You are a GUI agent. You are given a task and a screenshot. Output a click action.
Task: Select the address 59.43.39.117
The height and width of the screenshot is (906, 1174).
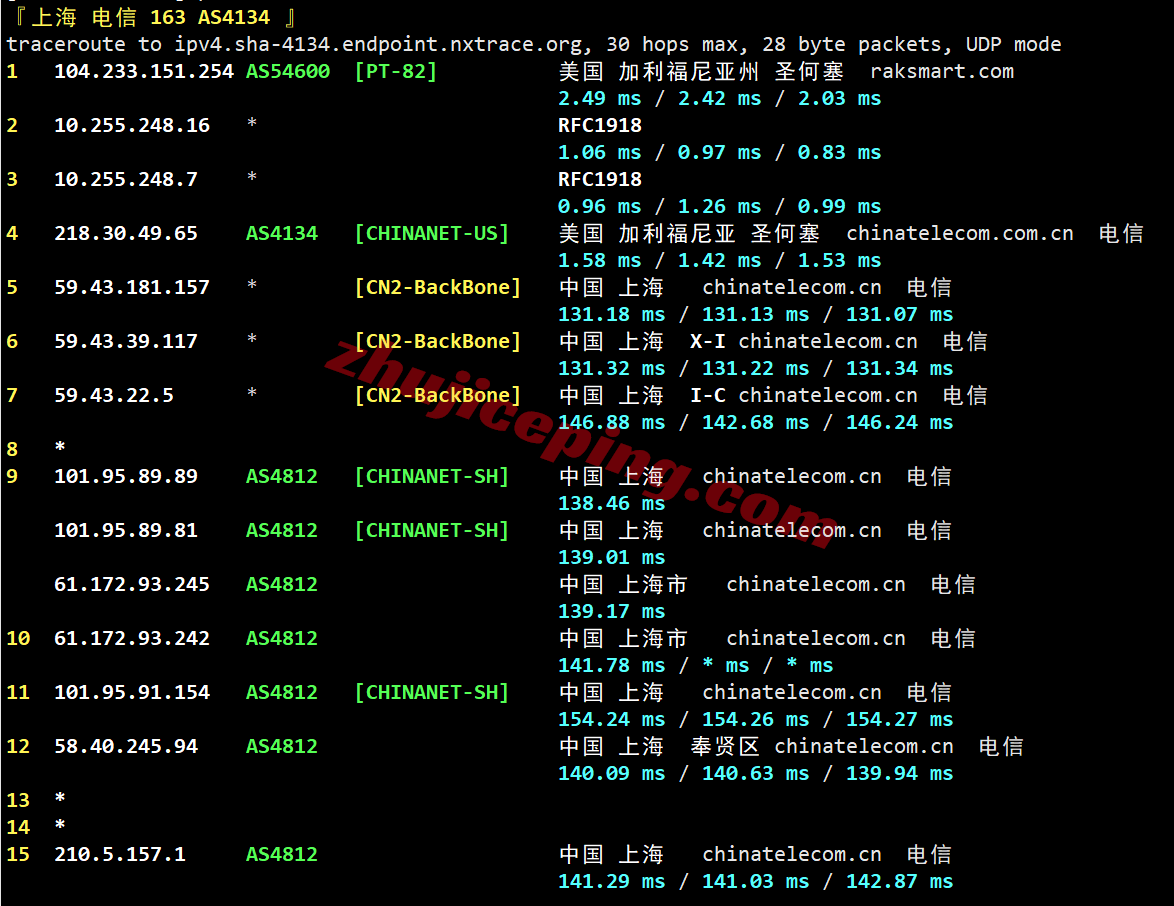point(125,341)
